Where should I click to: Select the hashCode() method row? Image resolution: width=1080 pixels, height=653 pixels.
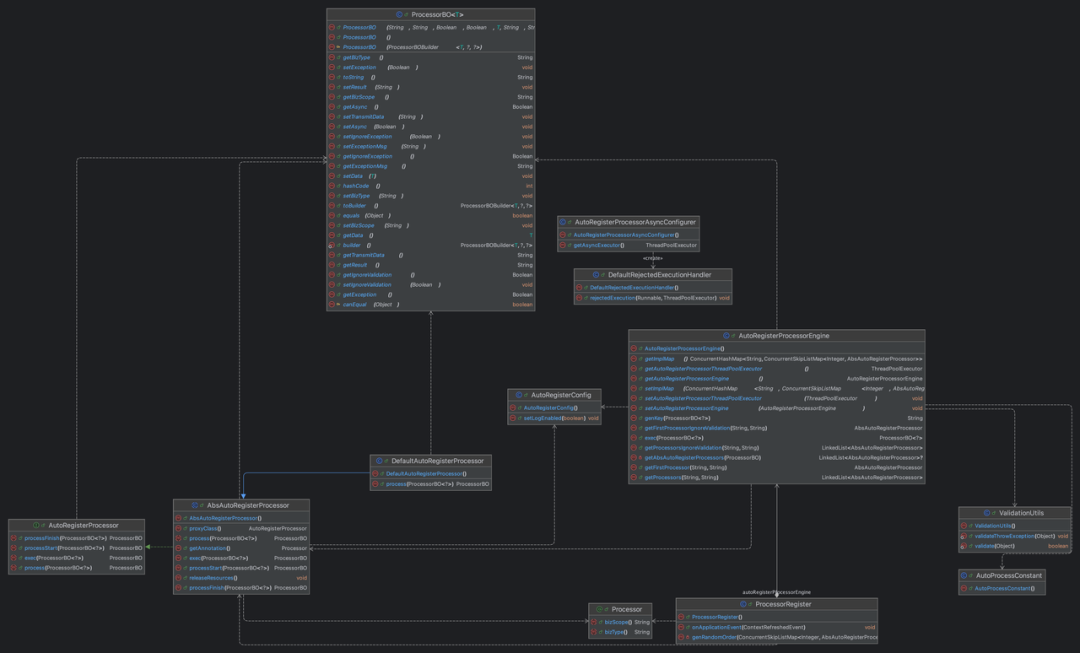coord(430,186)
